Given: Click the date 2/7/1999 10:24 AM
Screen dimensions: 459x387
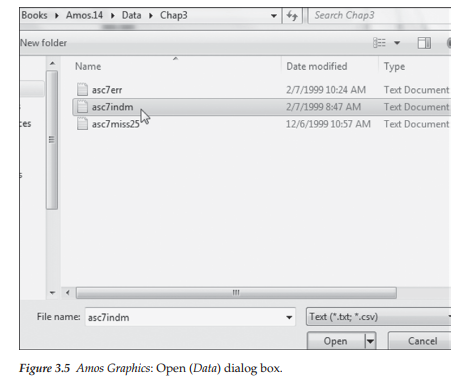Looking at the screenshot, I should pos(326,90).
